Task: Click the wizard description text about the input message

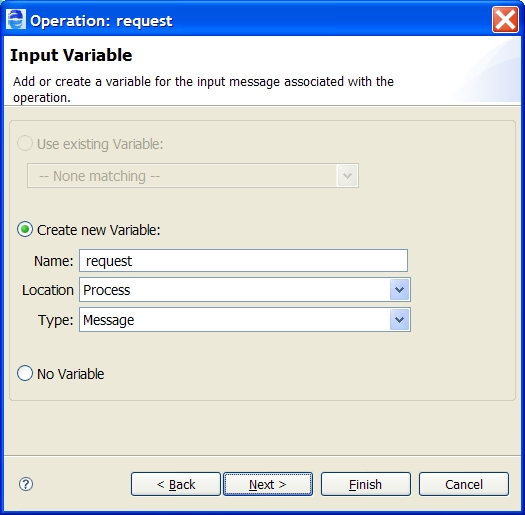Action: pos(203,89)
